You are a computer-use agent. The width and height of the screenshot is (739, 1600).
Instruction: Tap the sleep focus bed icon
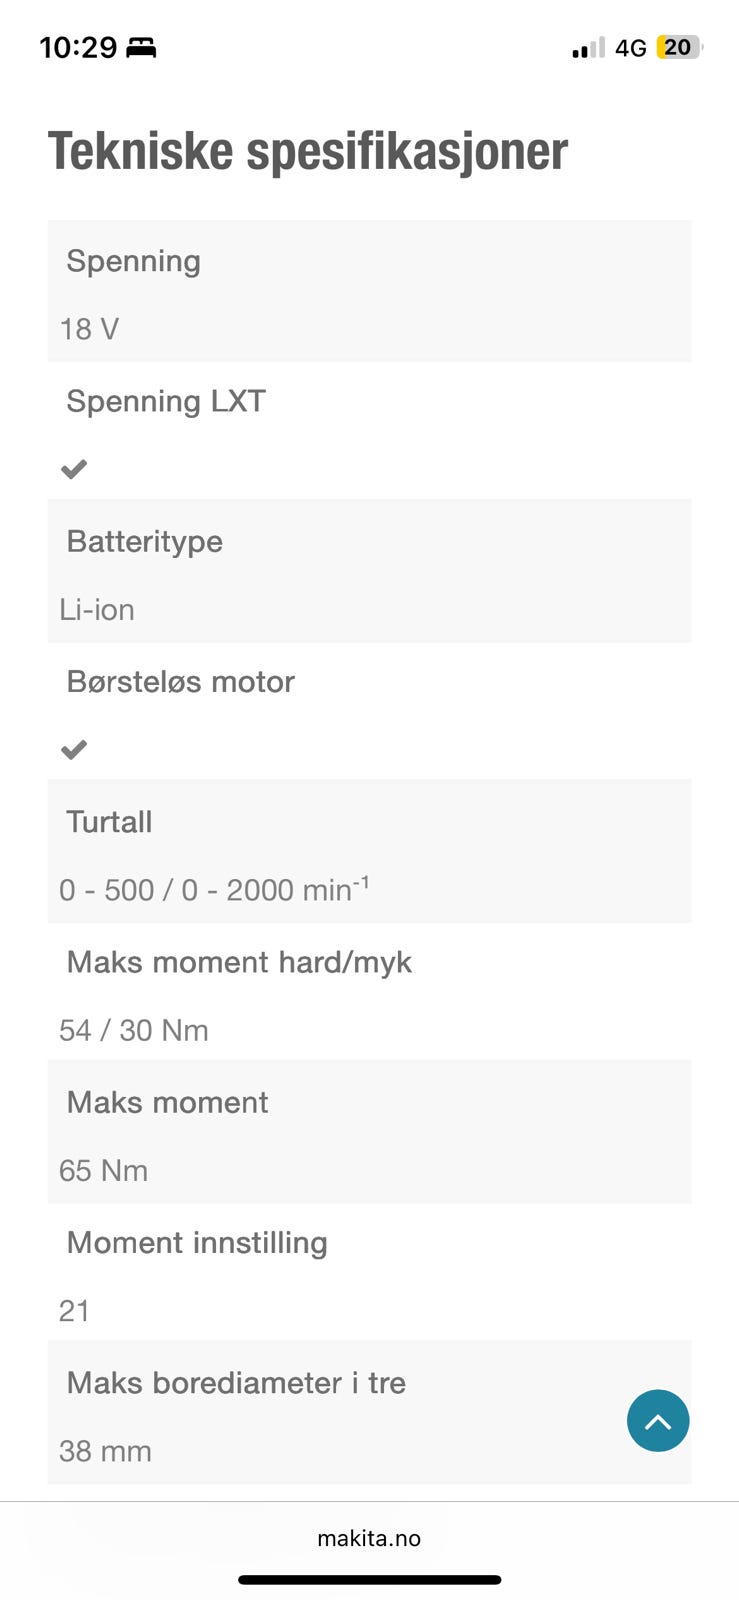coord(141,47)
